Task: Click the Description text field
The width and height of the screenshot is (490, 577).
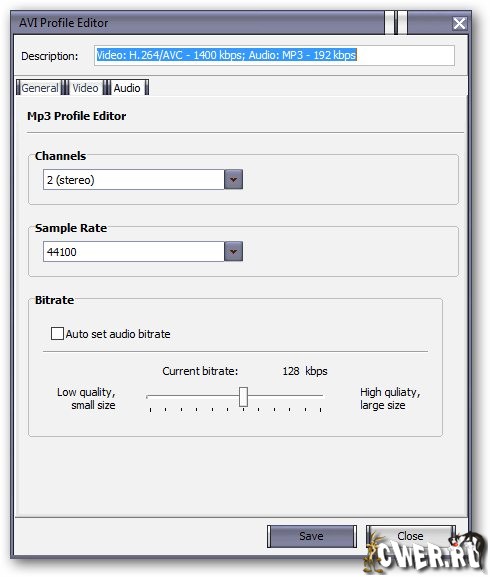Action: click(x=274, y=56)
